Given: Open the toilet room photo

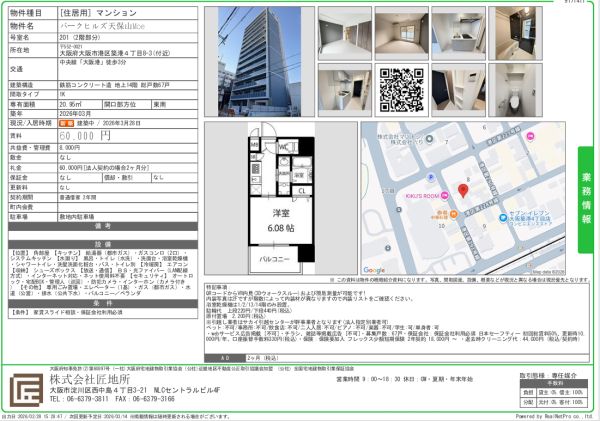Looking at the screenshot, I should (x=515, y=90).
